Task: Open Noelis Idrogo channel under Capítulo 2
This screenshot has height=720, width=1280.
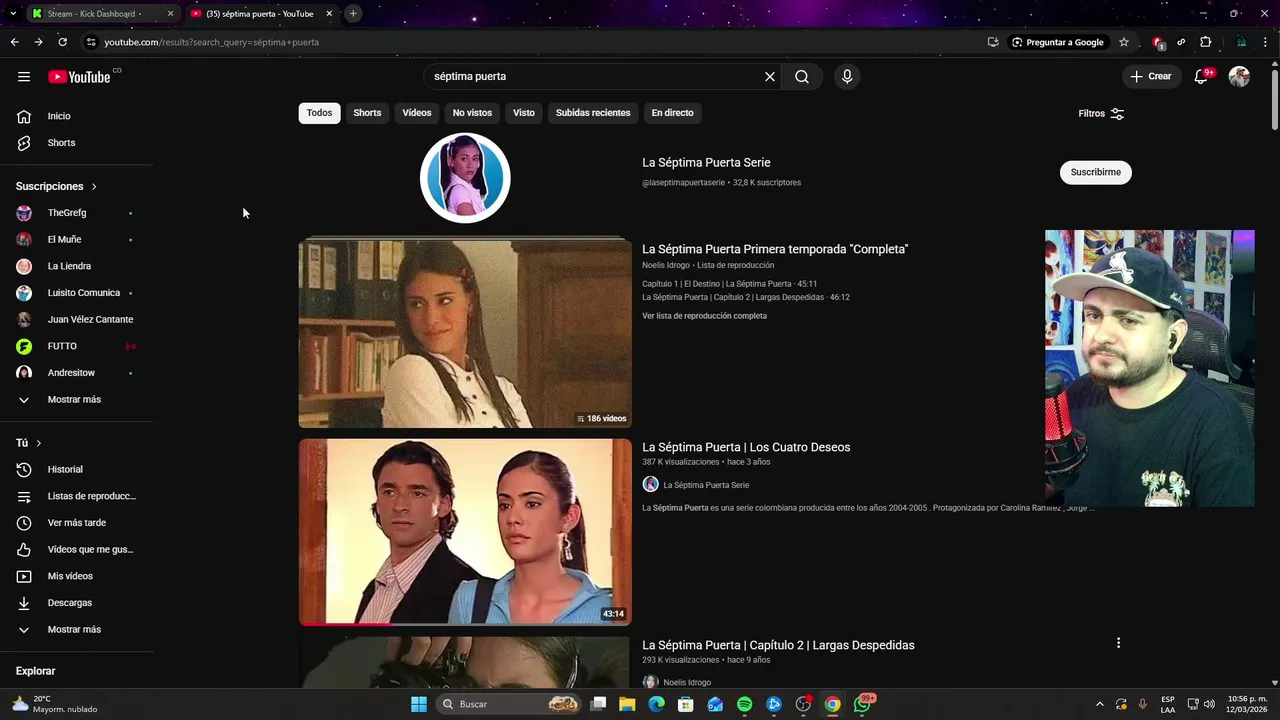Action: tap(687, 683)
